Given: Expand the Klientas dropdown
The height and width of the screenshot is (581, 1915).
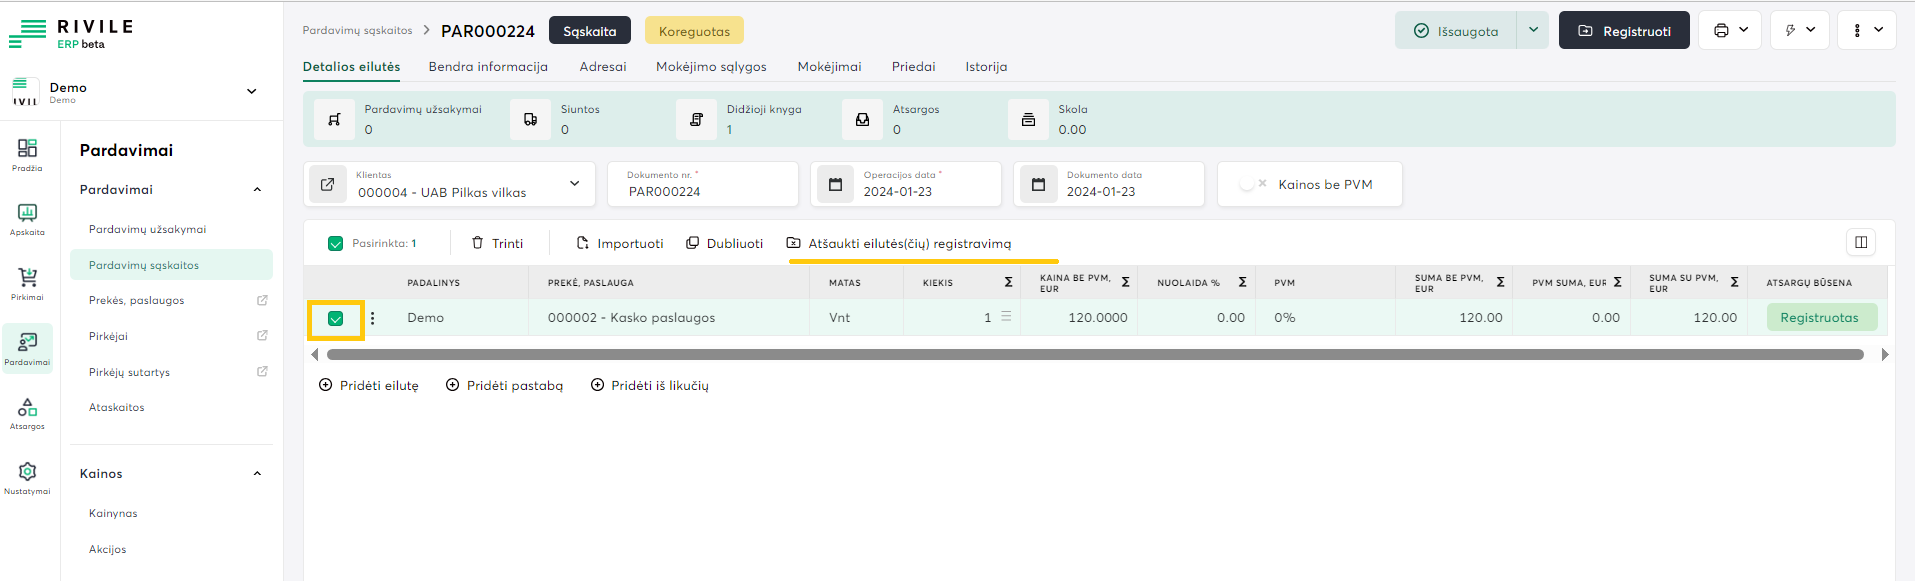Looking at the screenshot, I should [x=574, y=184].
